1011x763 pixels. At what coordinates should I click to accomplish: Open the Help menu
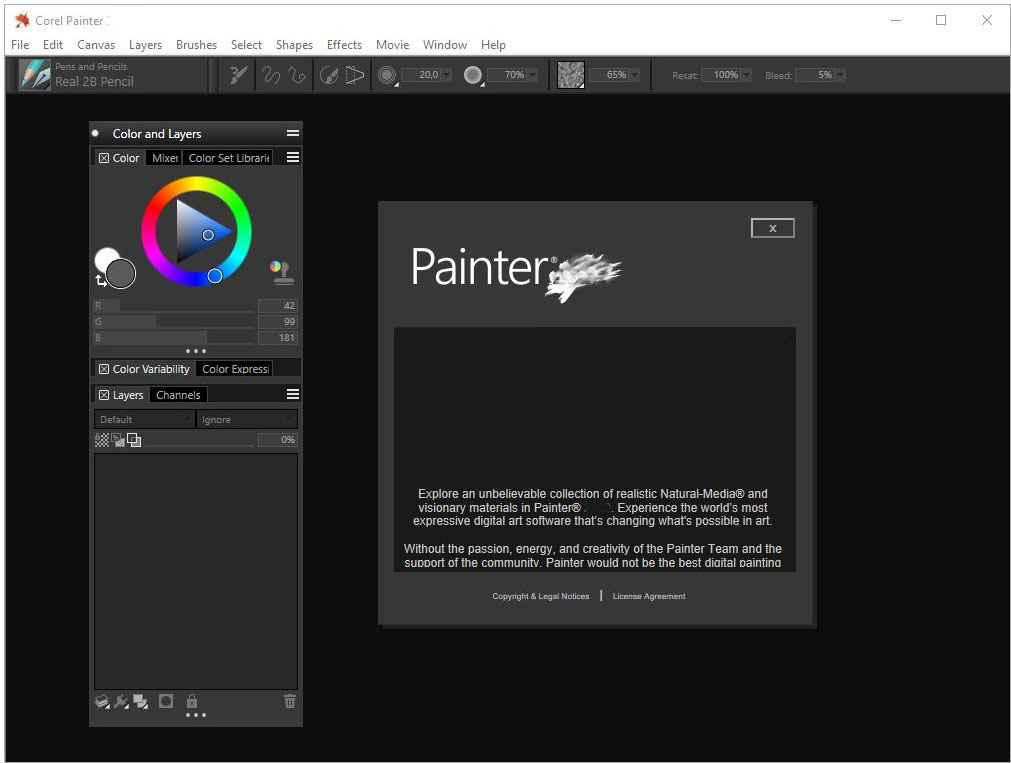point(493,45)
